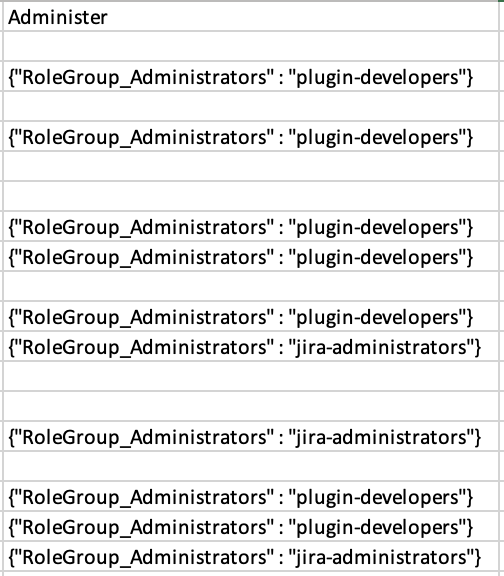Click the fifth plugin-developers cell

point(251,316)
